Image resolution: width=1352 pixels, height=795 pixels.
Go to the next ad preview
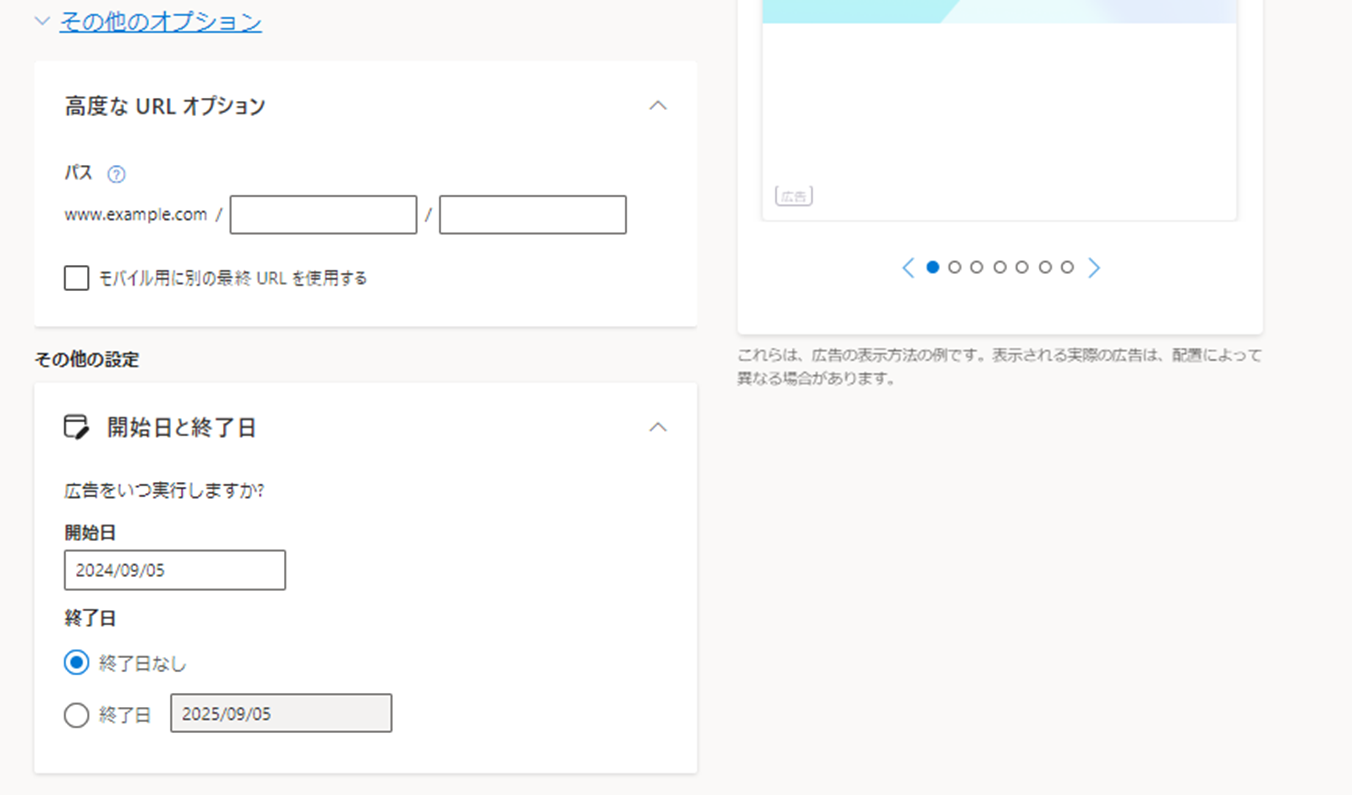coord(1093,268)
